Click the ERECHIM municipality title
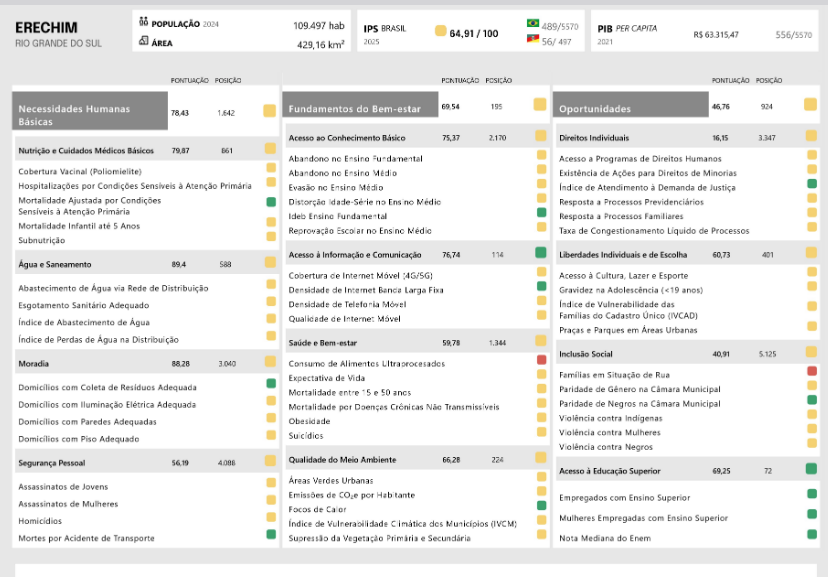The width and height of the screenshot is (828, 577). click(46, 27)
